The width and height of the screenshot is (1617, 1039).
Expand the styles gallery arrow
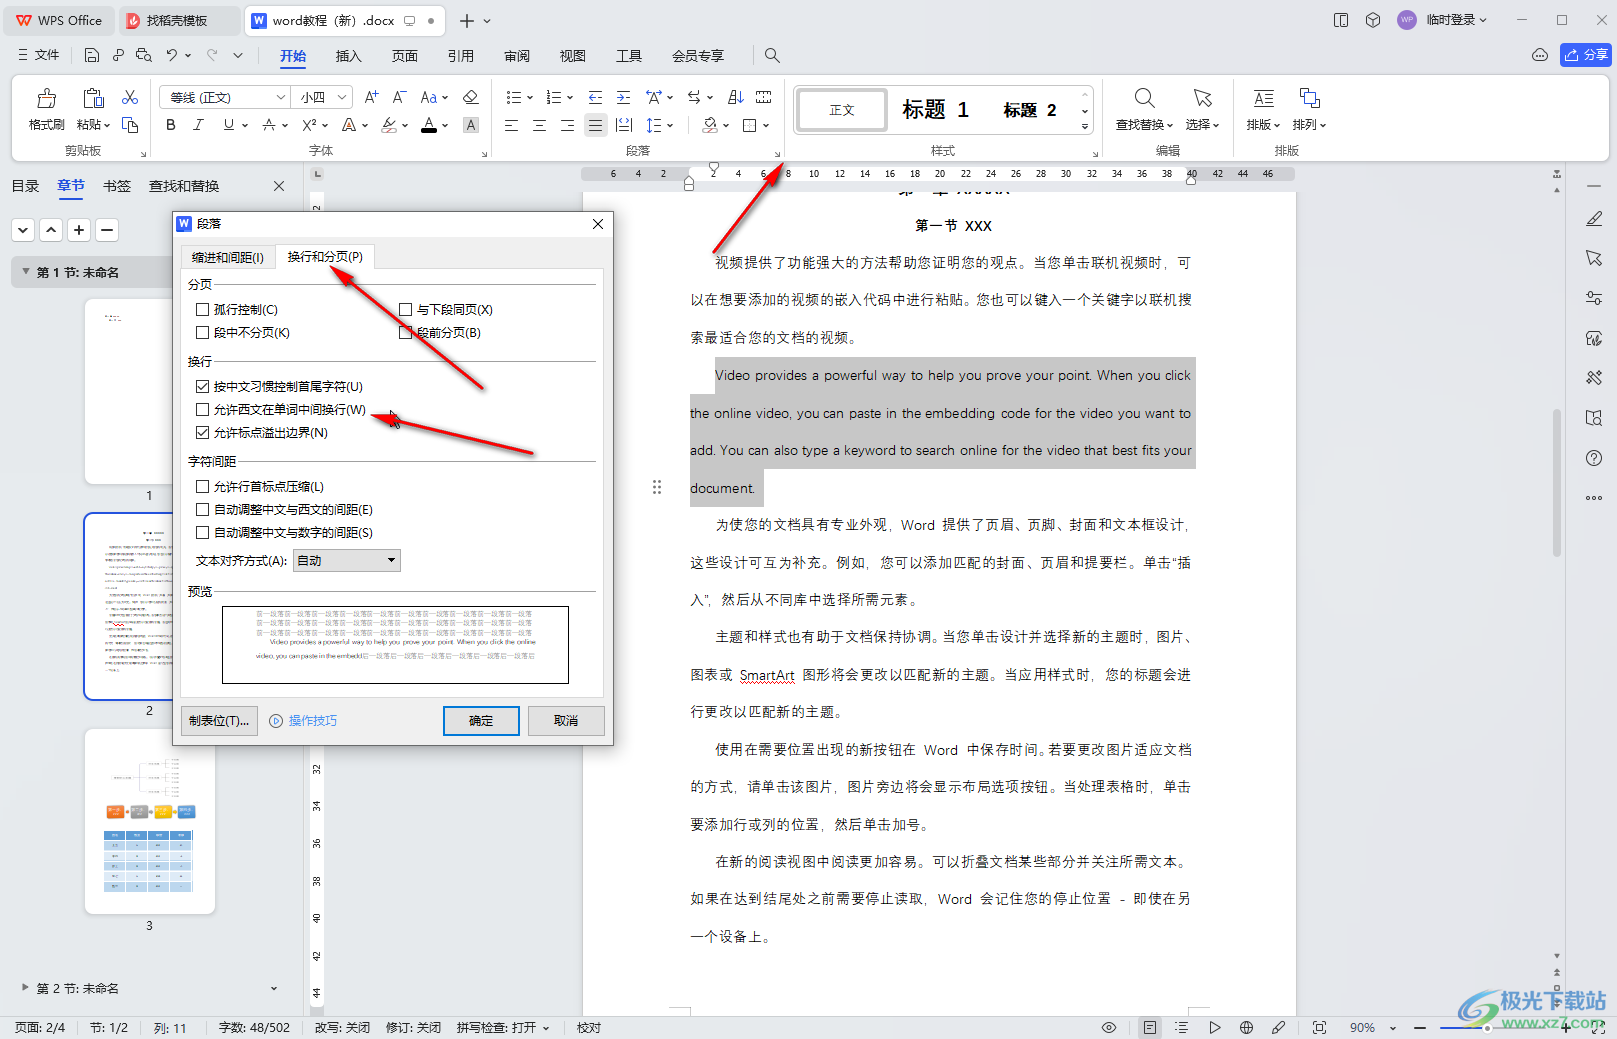1085,127
